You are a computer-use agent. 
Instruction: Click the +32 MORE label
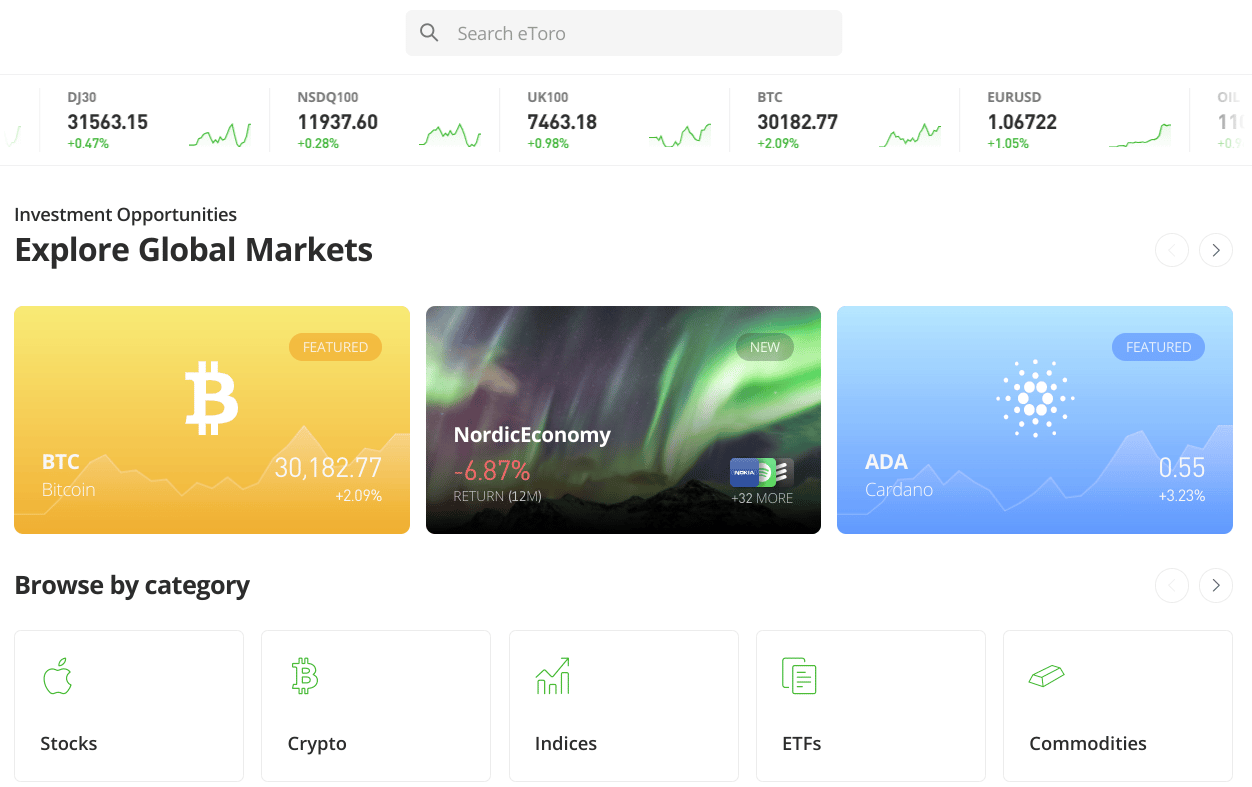point(762,498)
